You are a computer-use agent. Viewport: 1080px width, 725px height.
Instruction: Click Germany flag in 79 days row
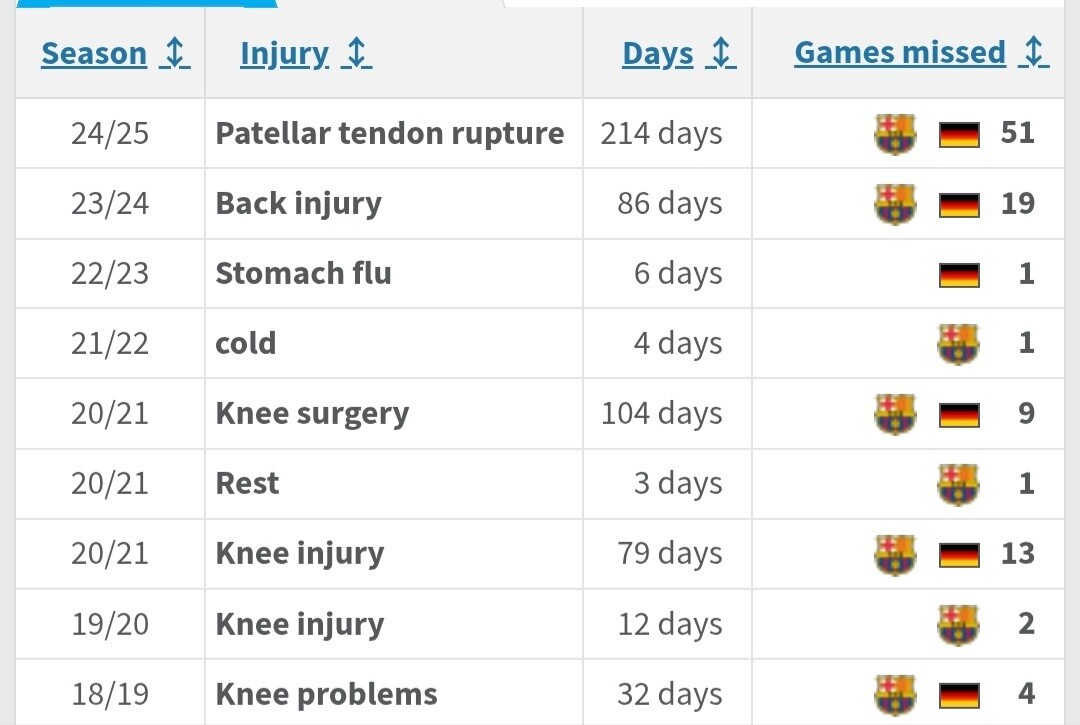coord(959,555)
